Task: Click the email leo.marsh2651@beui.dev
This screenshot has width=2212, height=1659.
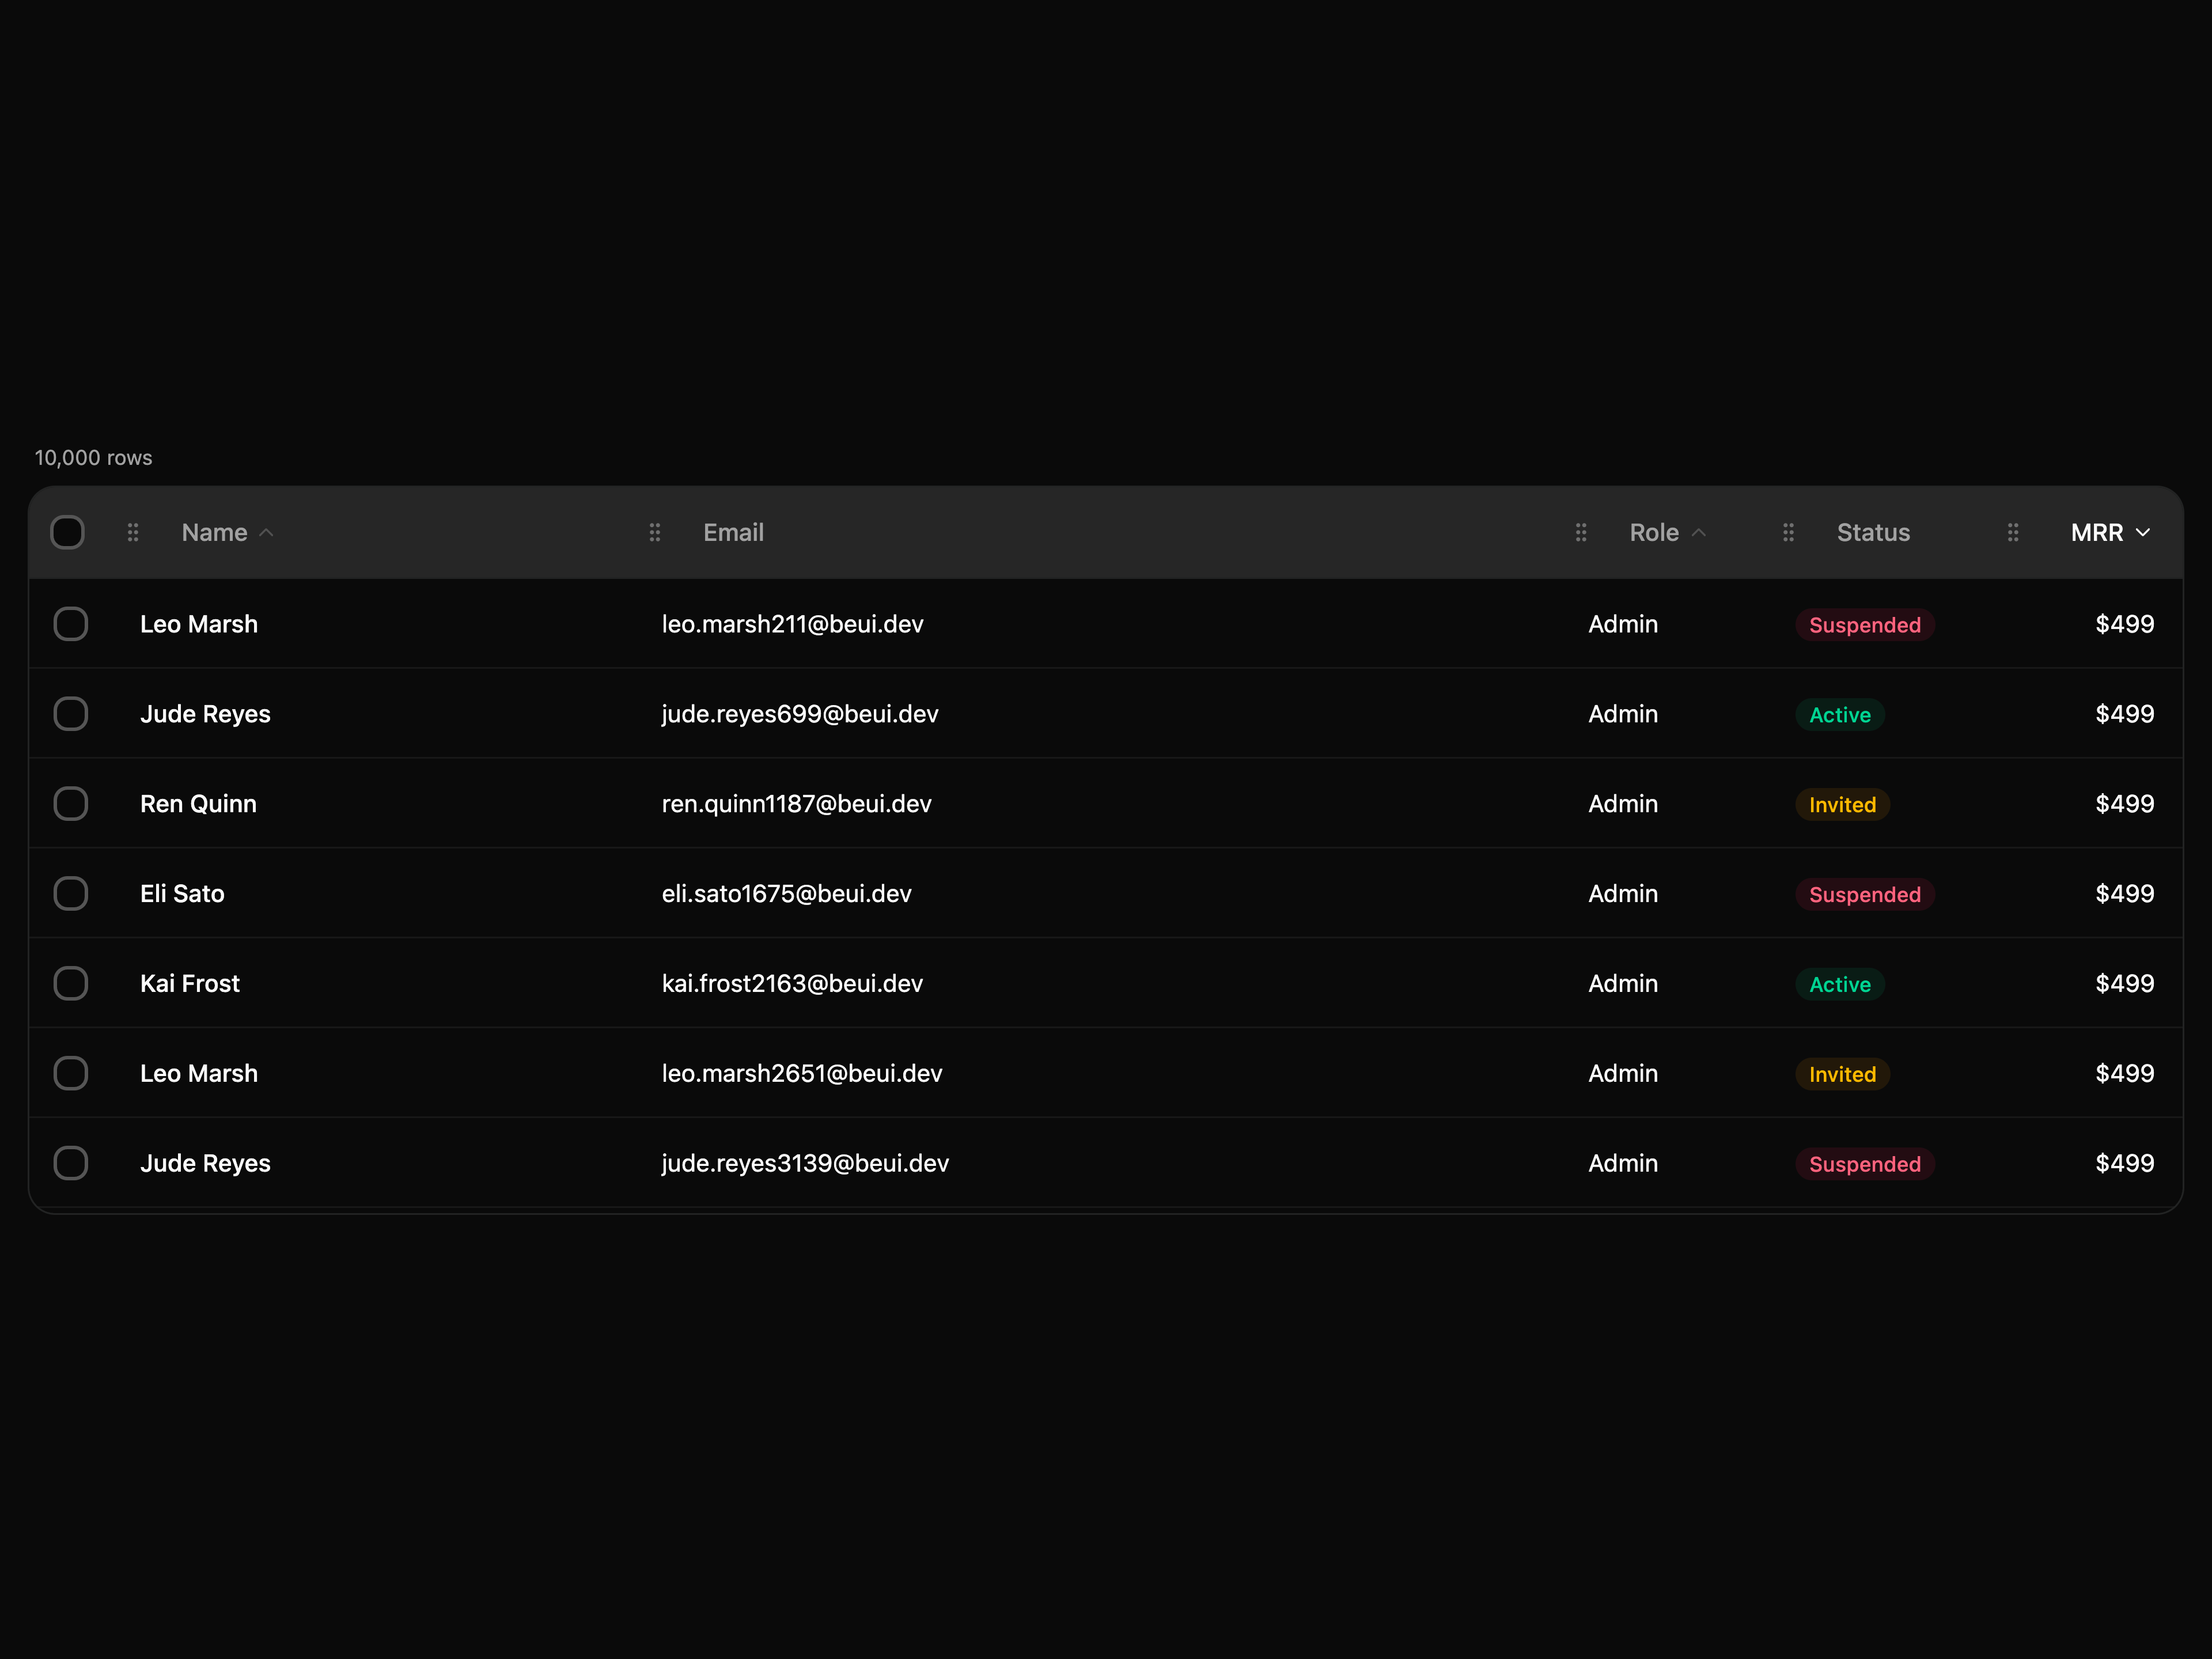Action: [802, 1074]
